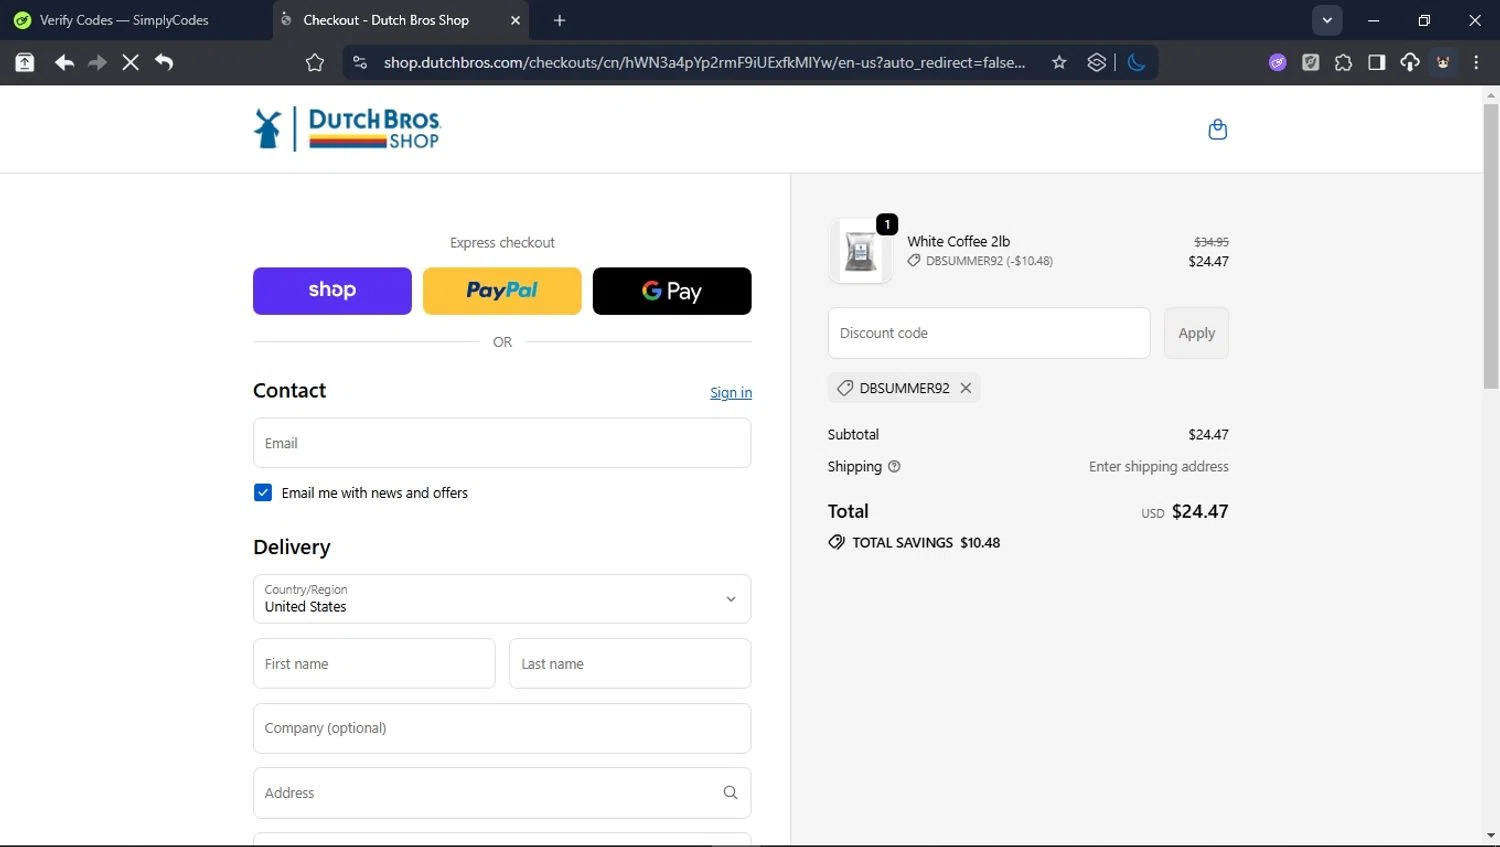Viewport: 1500px width, 847px height.
Task: Click the shipping info question mark icon
Action: pyautogui.click(x=894, y=466)
